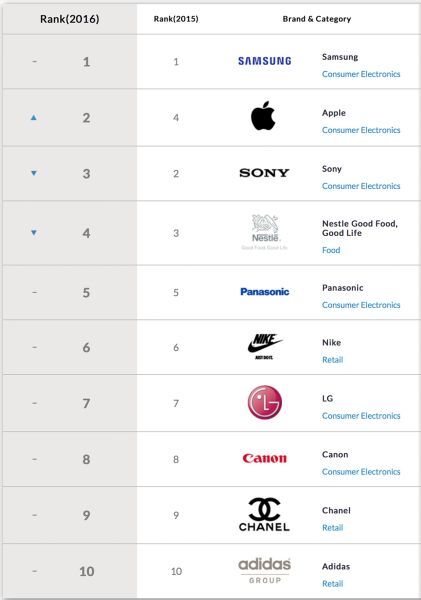This screenshot has height=600, width=421.
Task: Click the up arrow beside rank 2
Action: pyautogui.click(x=34, y=117)
